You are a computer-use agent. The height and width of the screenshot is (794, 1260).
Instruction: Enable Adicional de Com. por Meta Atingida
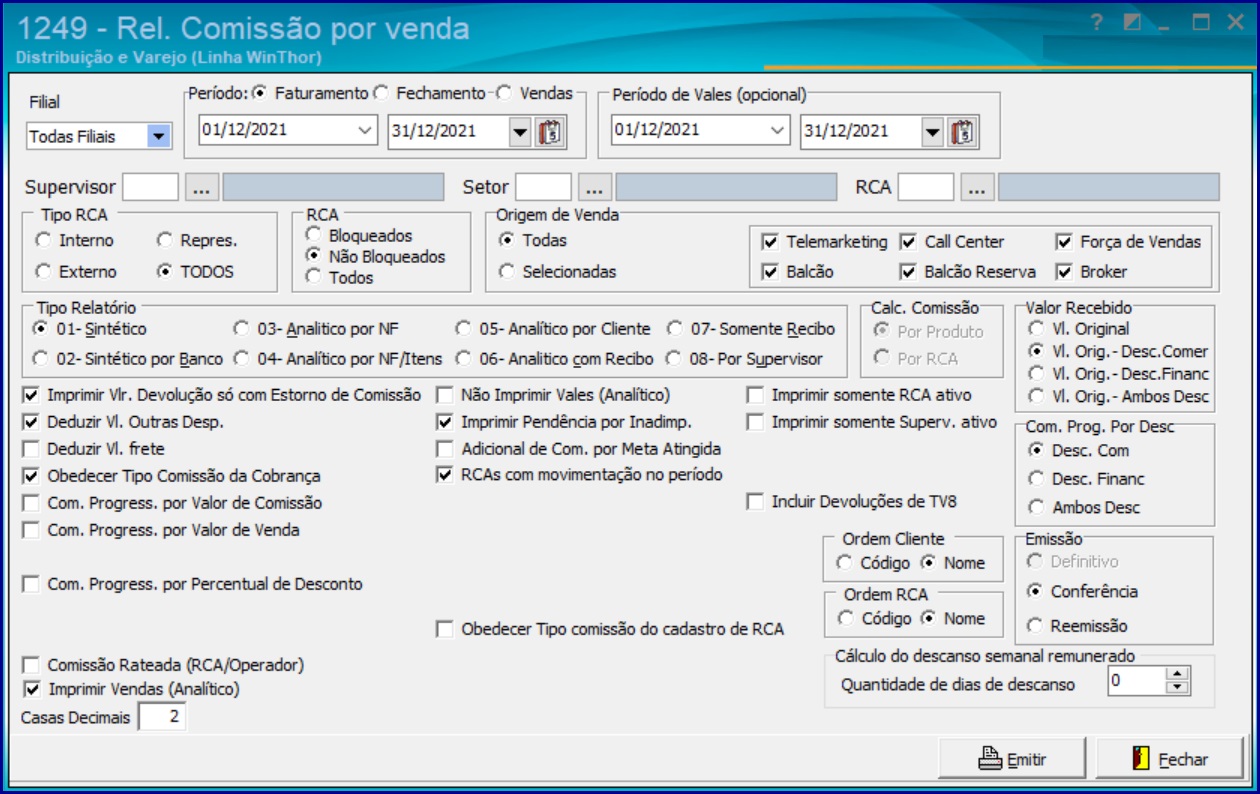578,449
